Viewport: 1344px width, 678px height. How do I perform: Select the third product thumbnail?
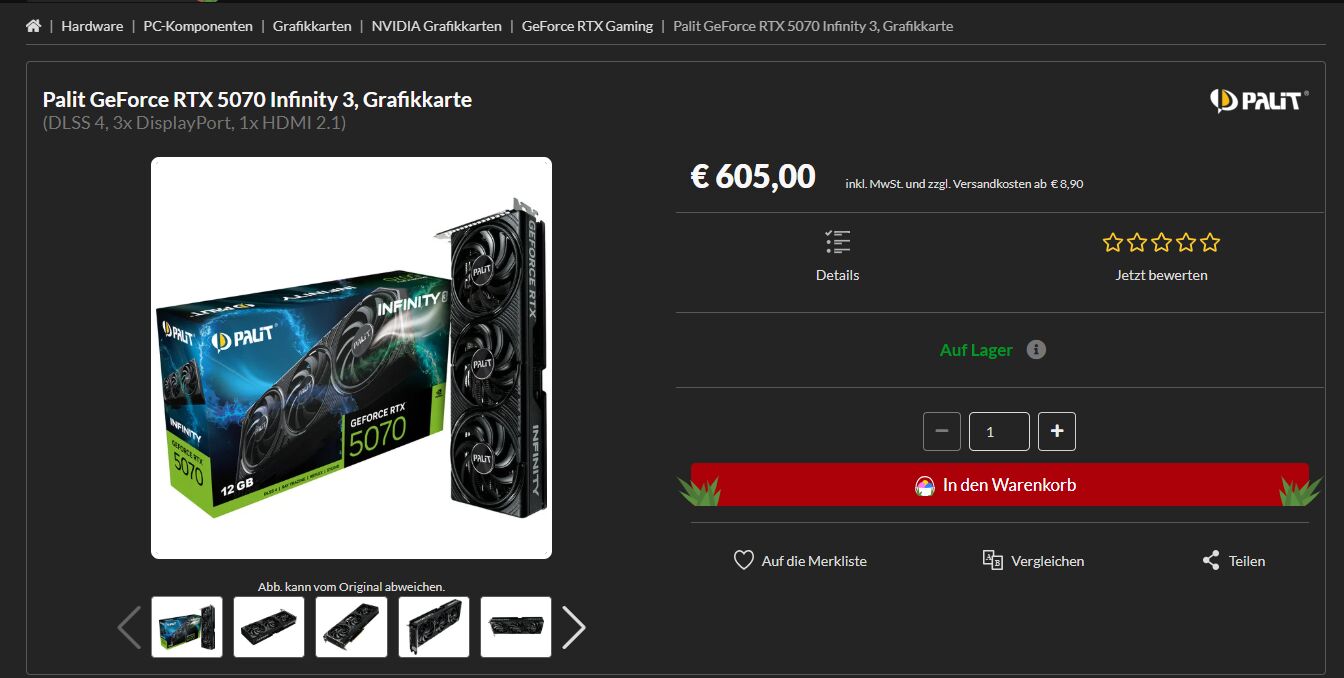[x=351, y=627]
